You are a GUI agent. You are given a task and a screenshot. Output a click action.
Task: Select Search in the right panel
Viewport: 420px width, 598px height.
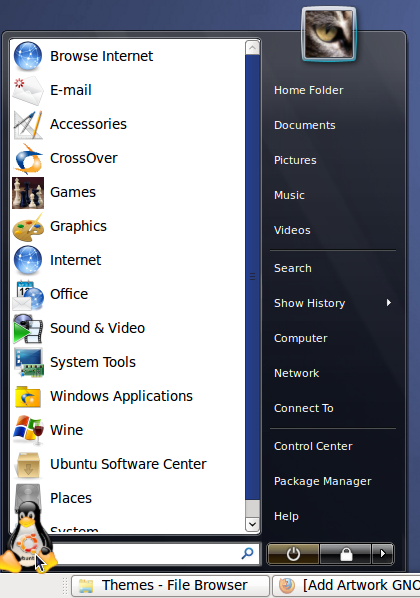293,268
